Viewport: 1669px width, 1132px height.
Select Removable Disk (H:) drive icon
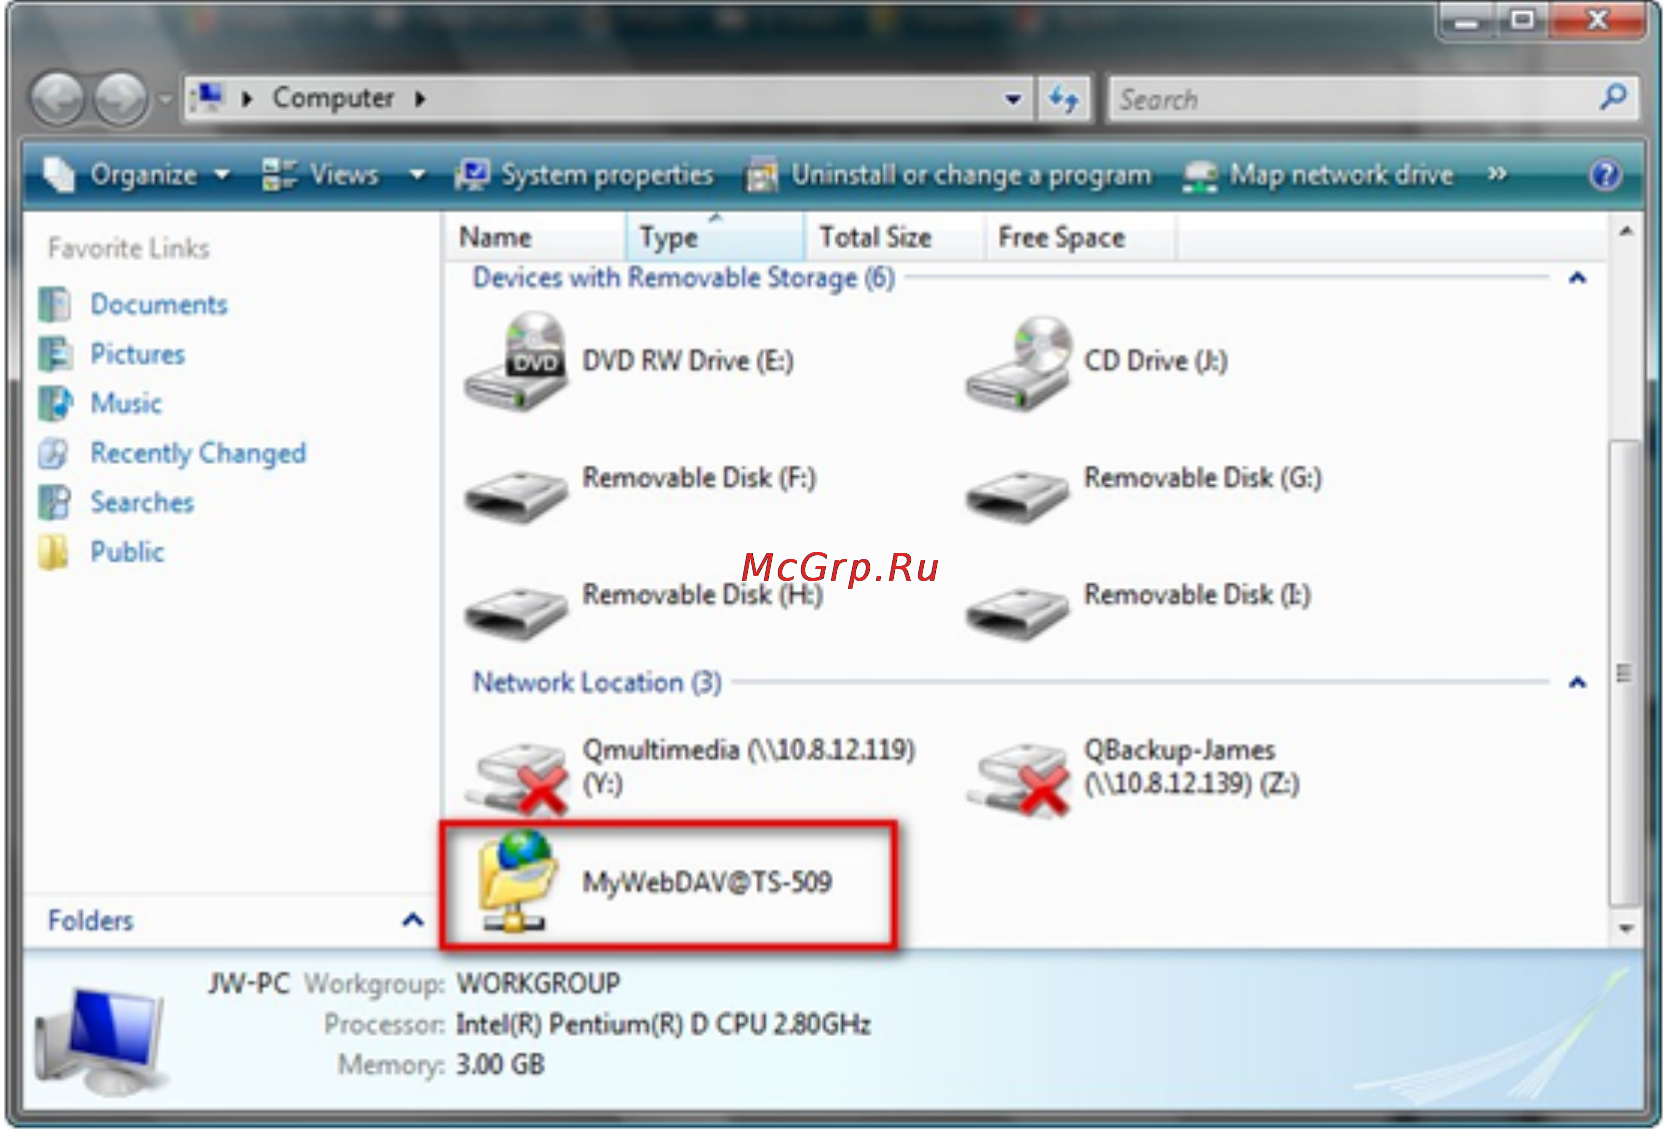coord(516,612)
